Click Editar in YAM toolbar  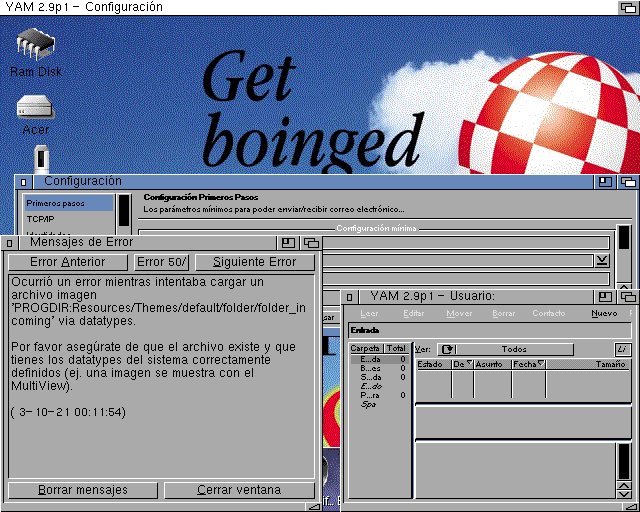tap(413, 314)
